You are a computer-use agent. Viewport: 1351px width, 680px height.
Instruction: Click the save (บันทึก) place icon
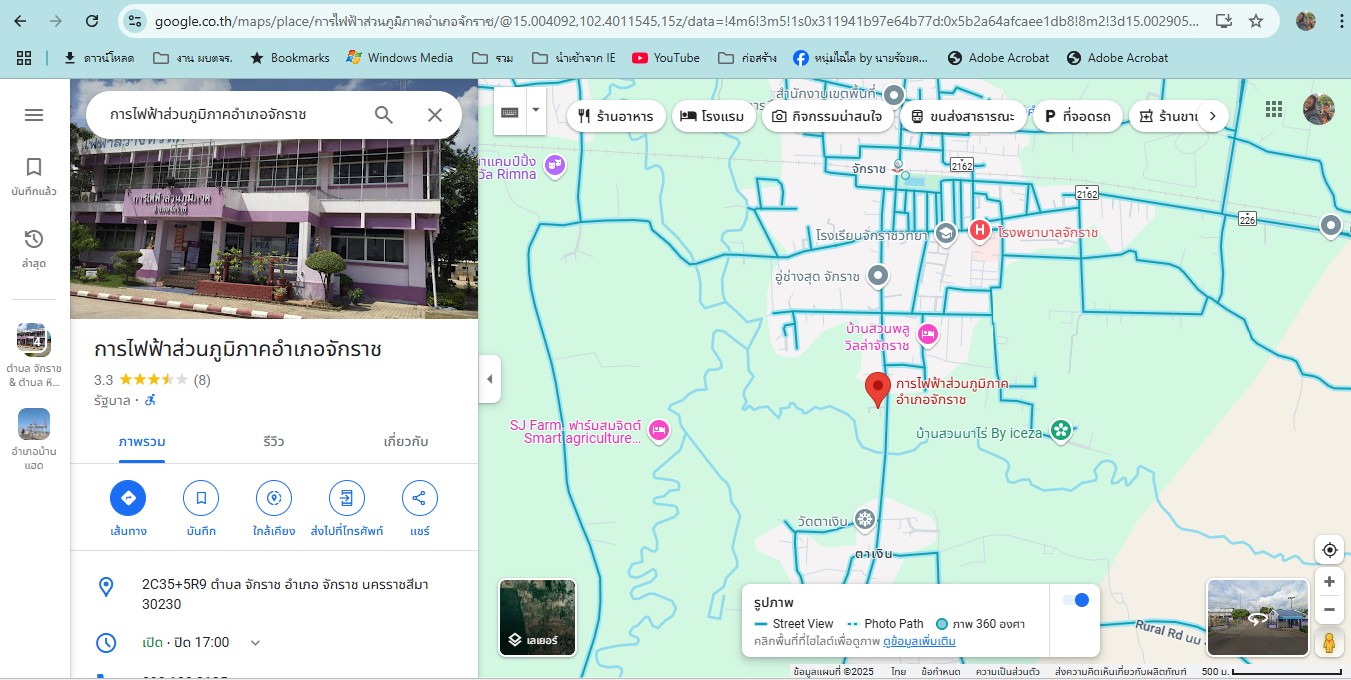point(201,498)
